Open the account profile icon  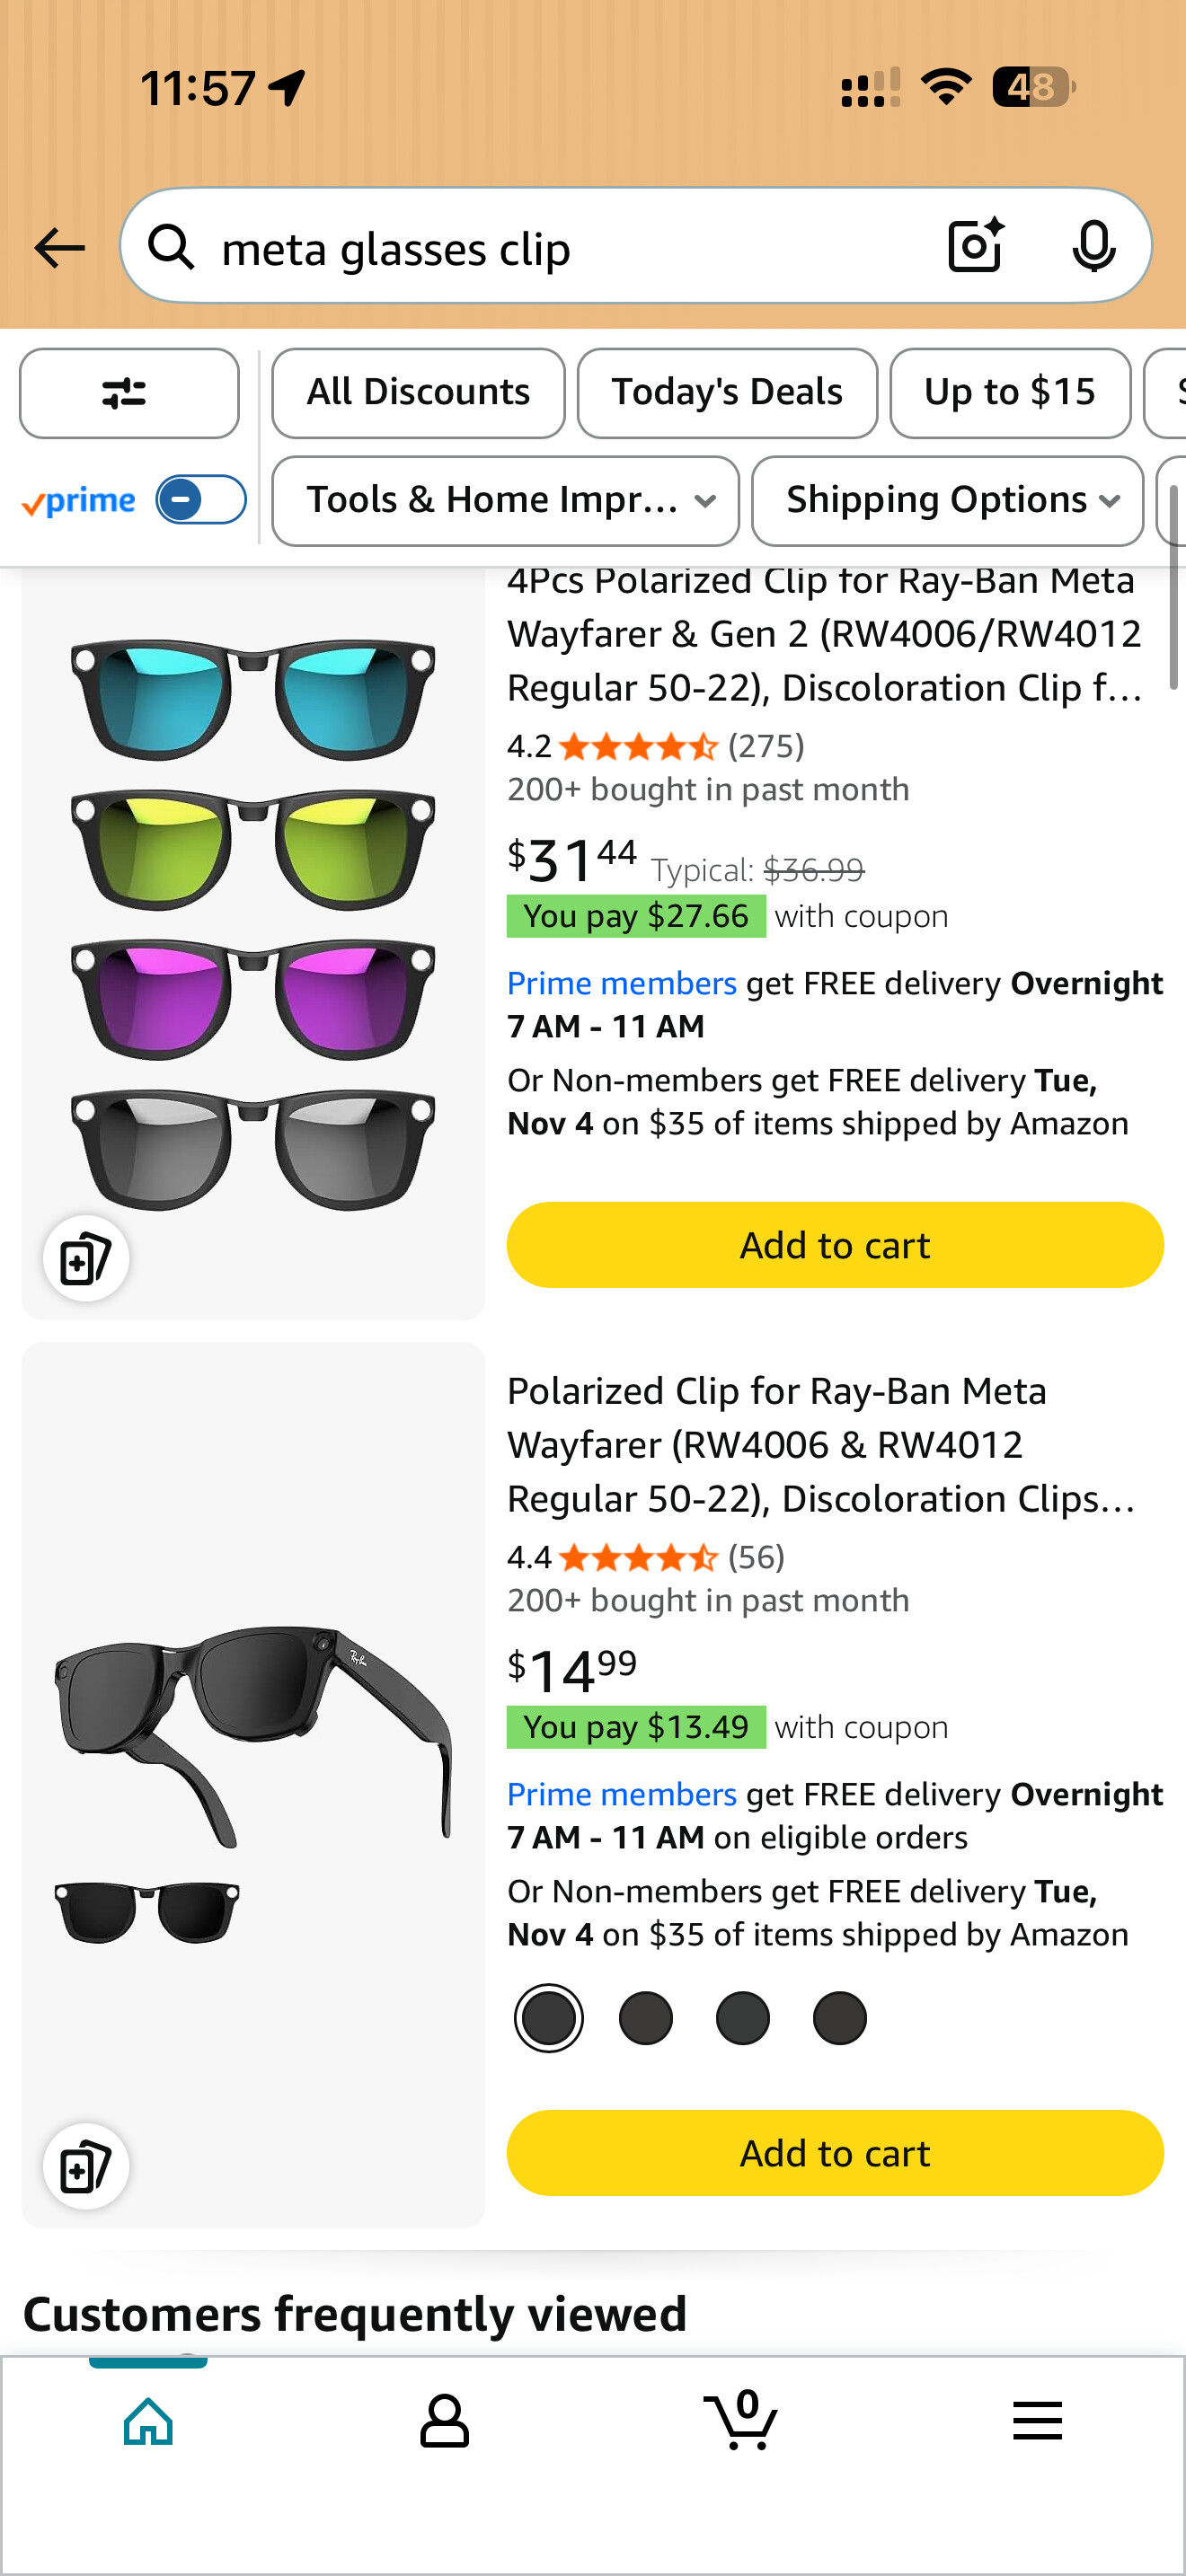click(x=444, y=2421)
